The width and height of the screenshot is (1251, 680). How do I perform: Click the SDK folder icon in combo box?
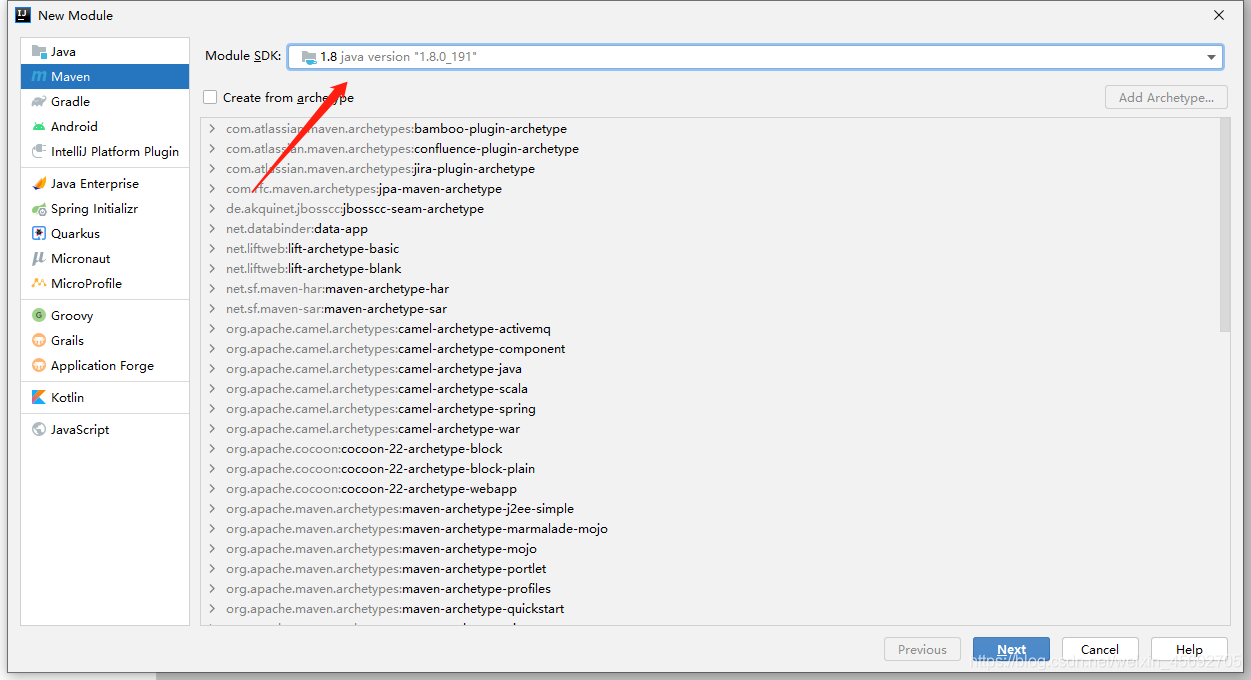309,57
